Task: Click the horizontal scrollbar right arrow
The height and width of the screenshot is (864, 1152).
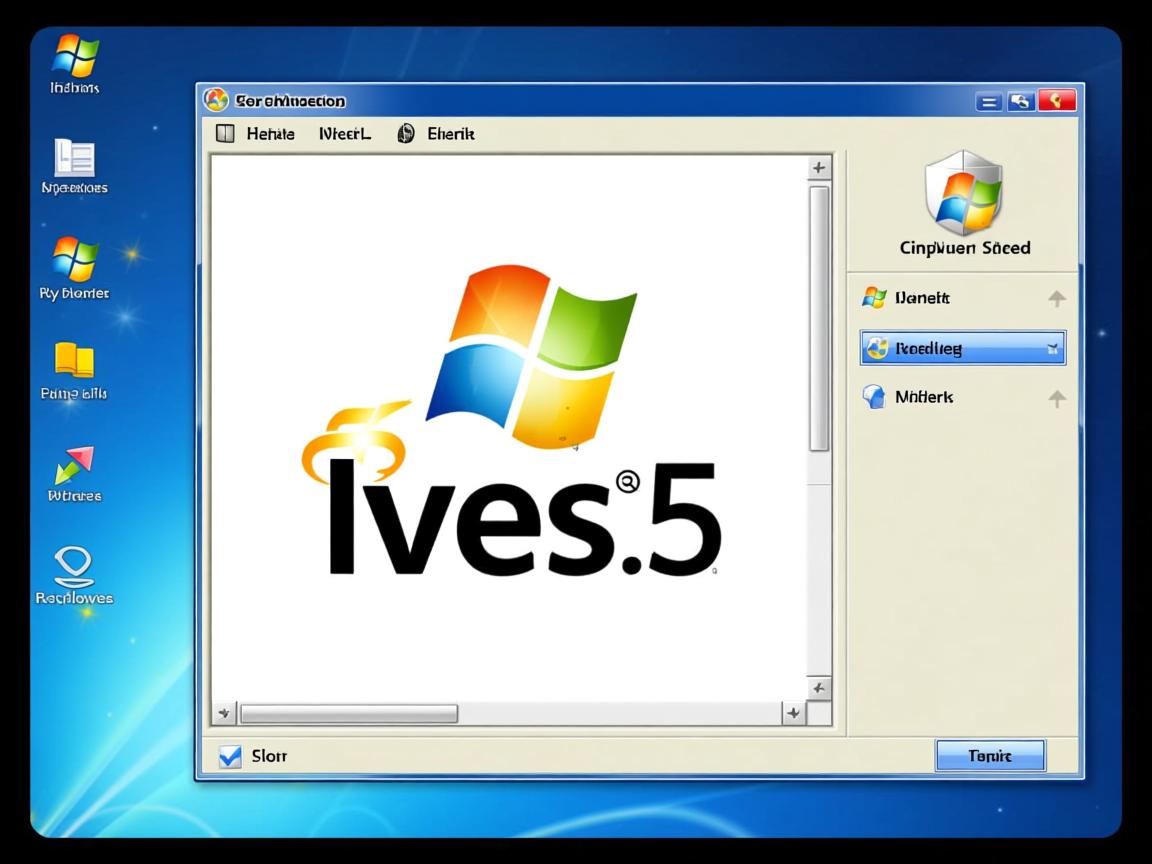Action: [793, 713]
